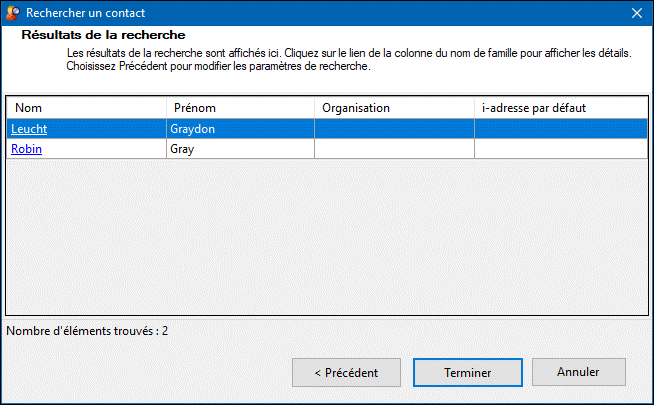Close the Rechercher un contact dialog

pos(636,13)
